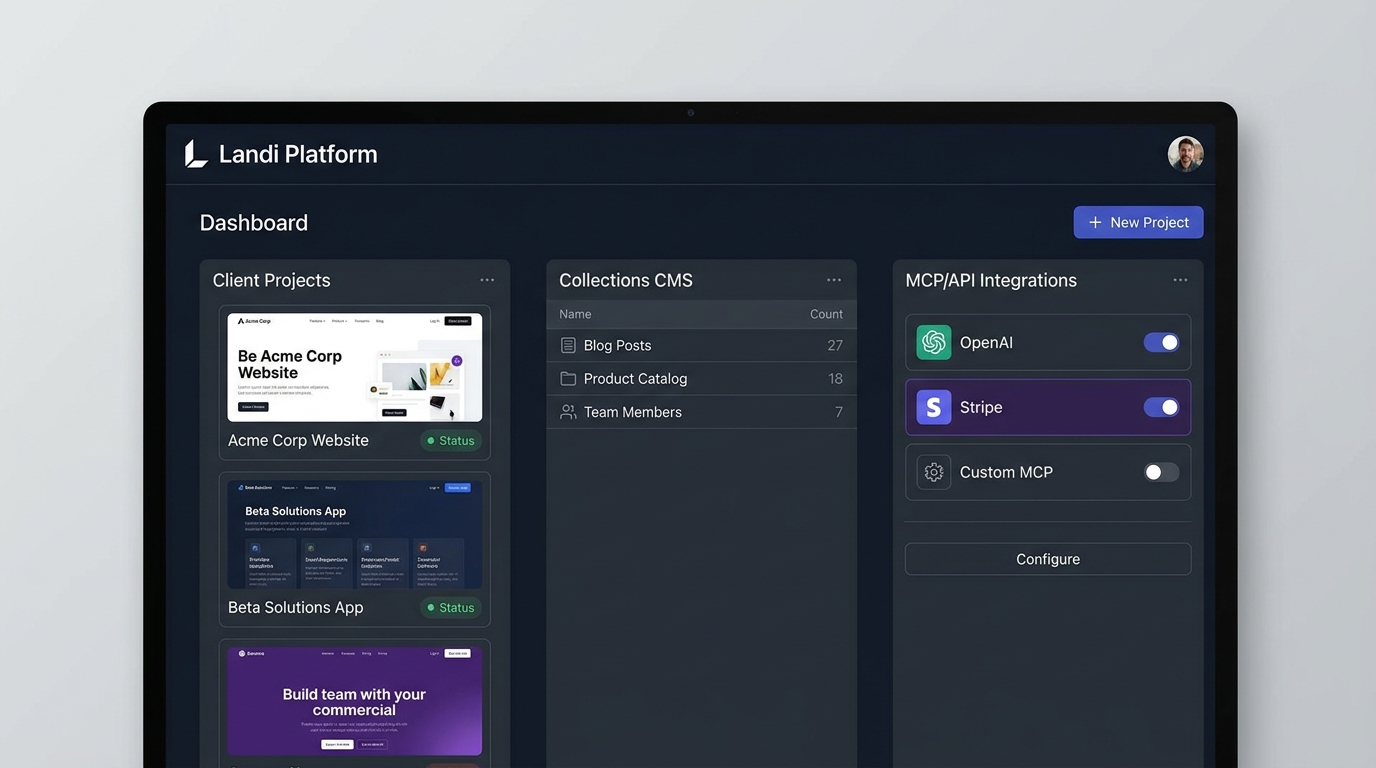The image size is (1376, 768).
Task: Disable the Stripe integration toggle
Action: (x=1161, y=407)
